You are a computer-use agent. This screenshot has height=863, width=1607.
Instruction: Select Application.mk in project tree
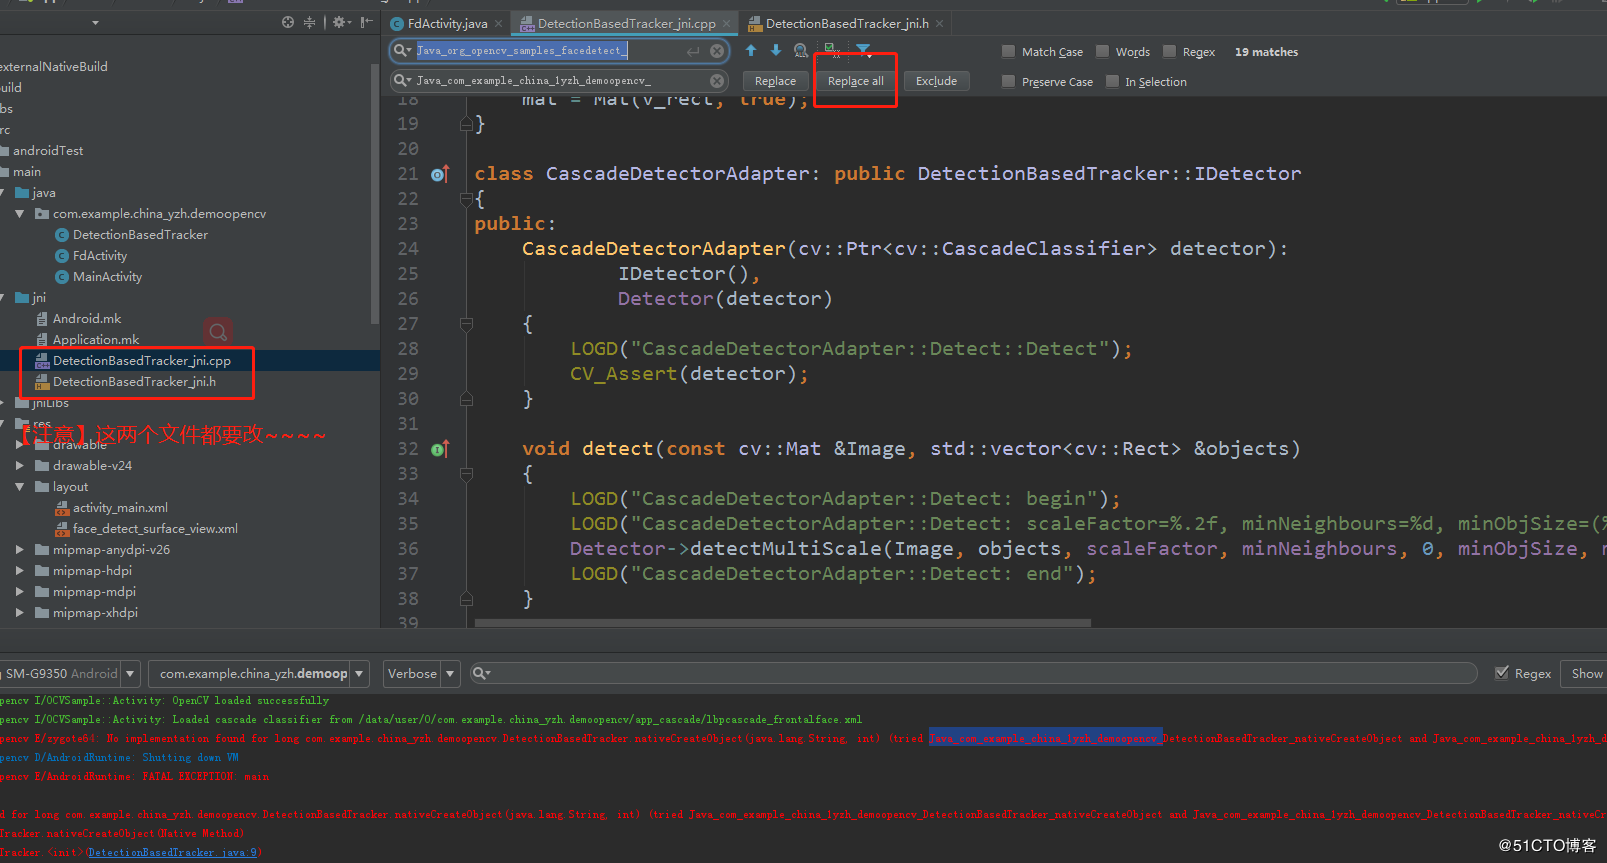tap(96, 340)
